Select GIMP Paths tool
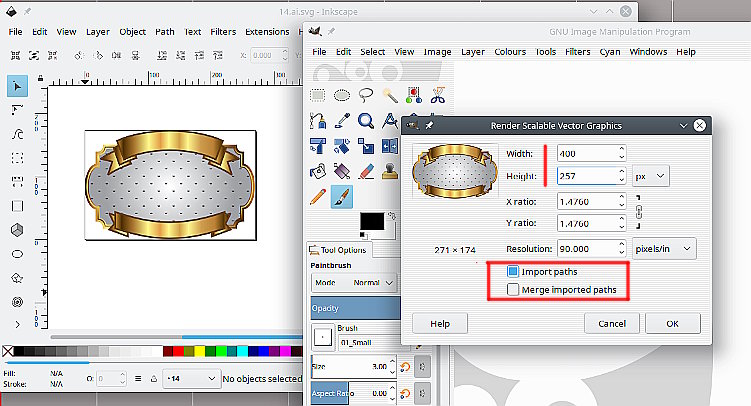Screen dimensions: 751x406 318,120
